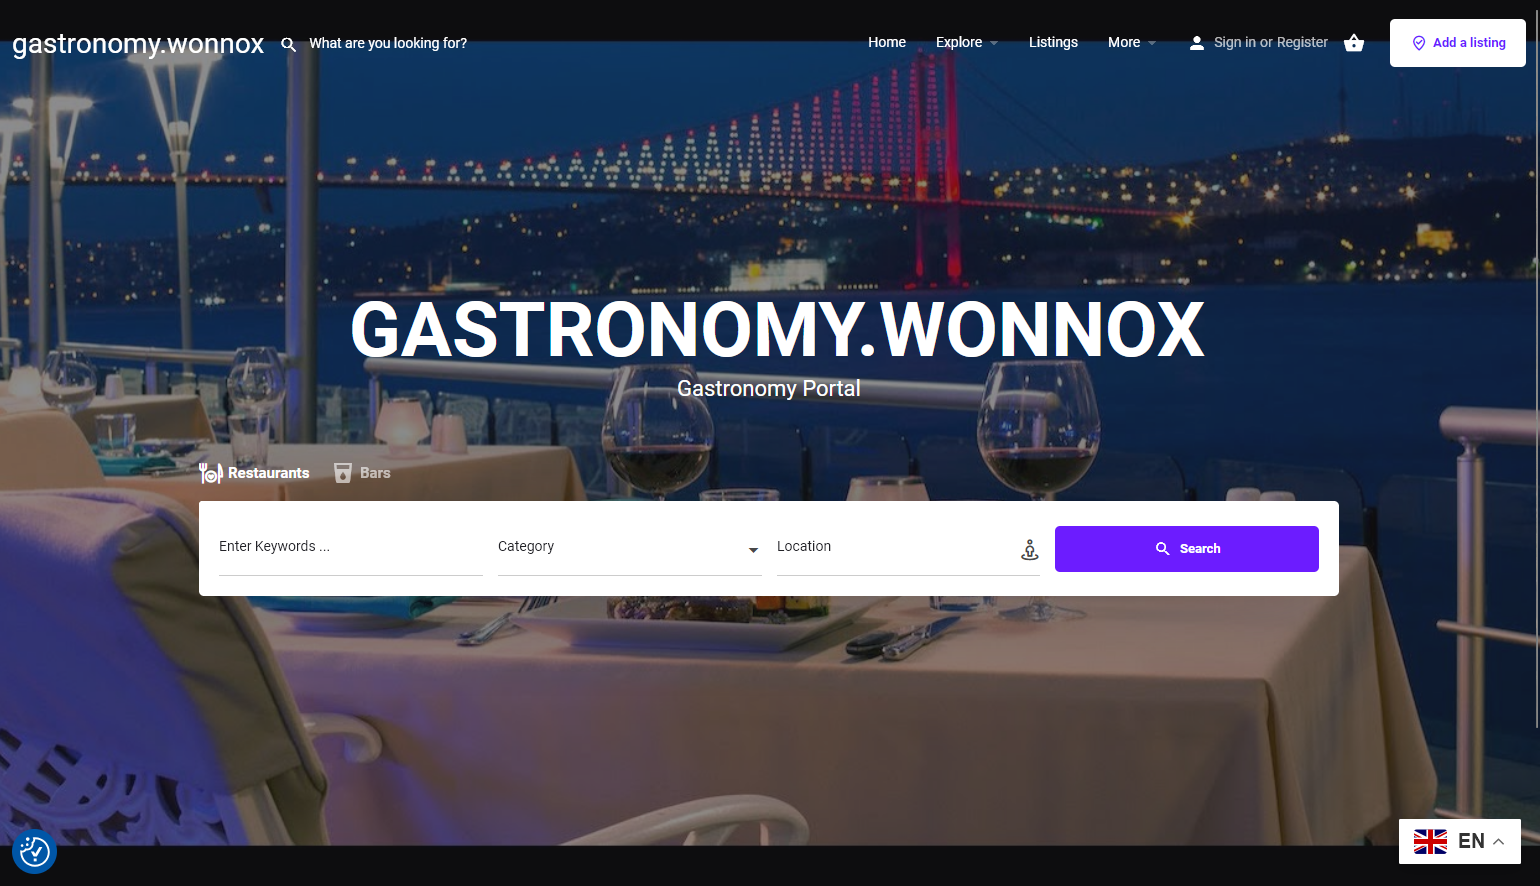Image resolution: width=1540 pixels, height=886 pixels.
Task: Click the user profile icon
Action: tap(1196, 43)
